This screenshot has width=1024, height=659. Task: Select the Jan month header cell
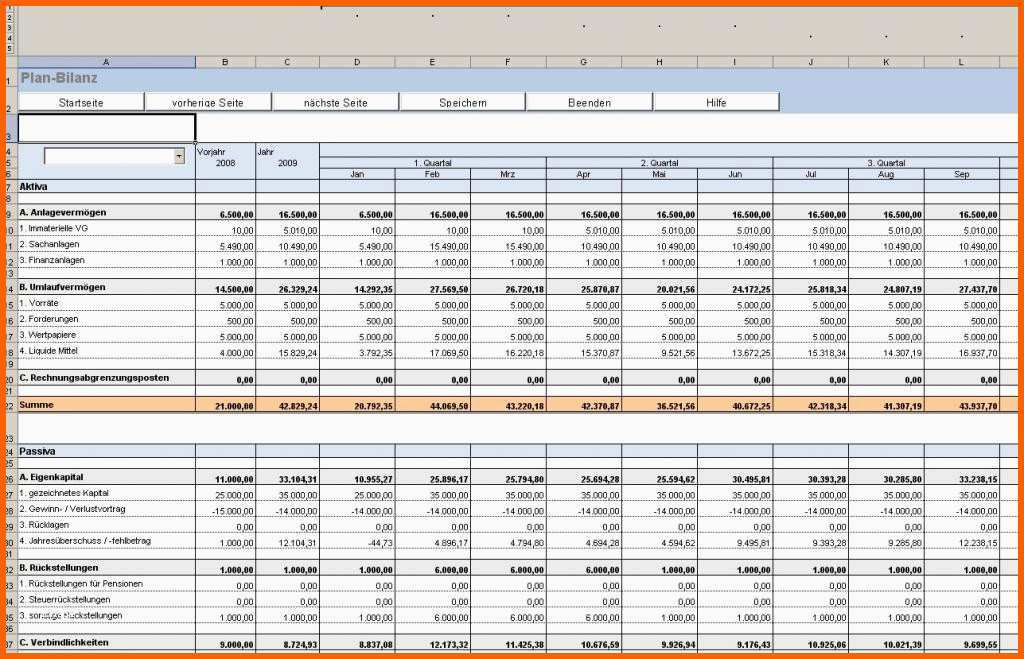(357, 174)
